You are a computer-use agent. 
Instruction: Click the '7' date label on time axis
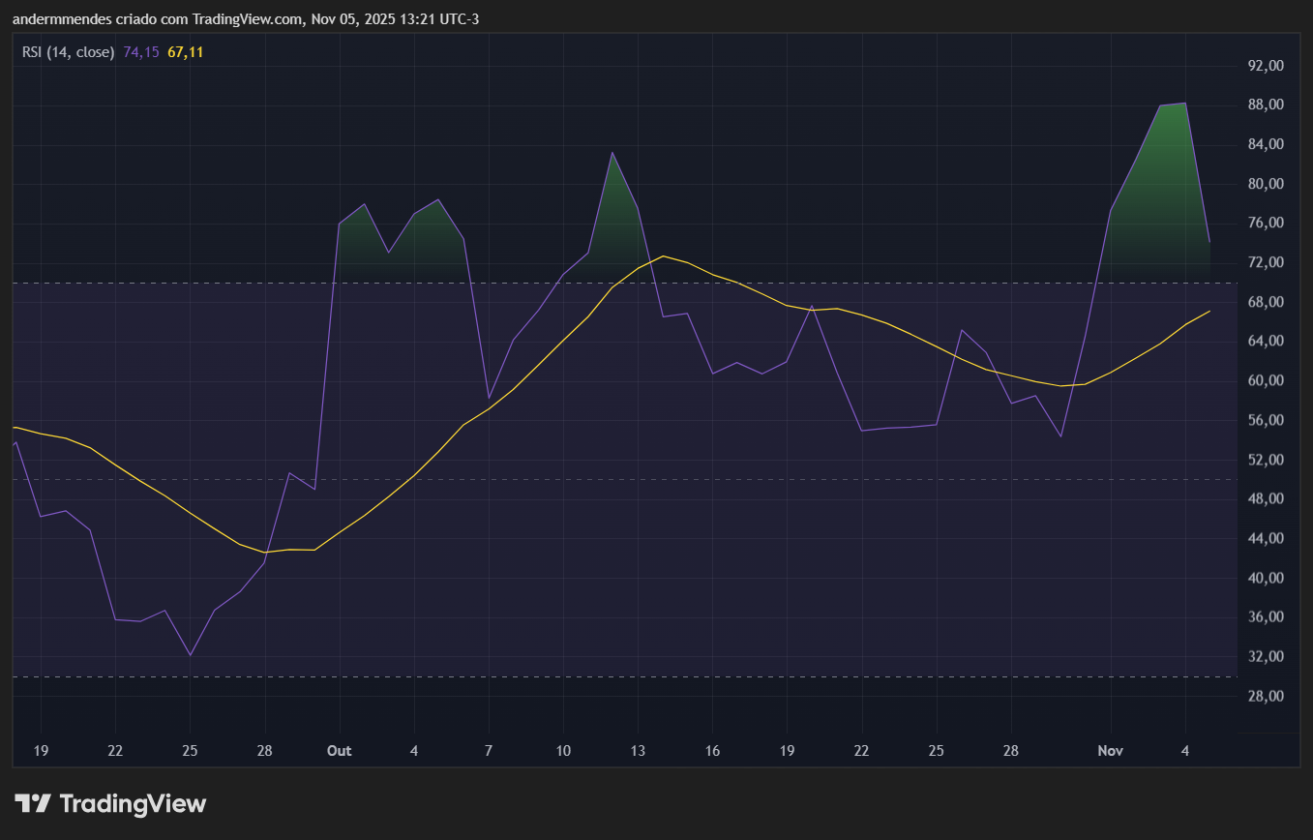tap(488, 750)
